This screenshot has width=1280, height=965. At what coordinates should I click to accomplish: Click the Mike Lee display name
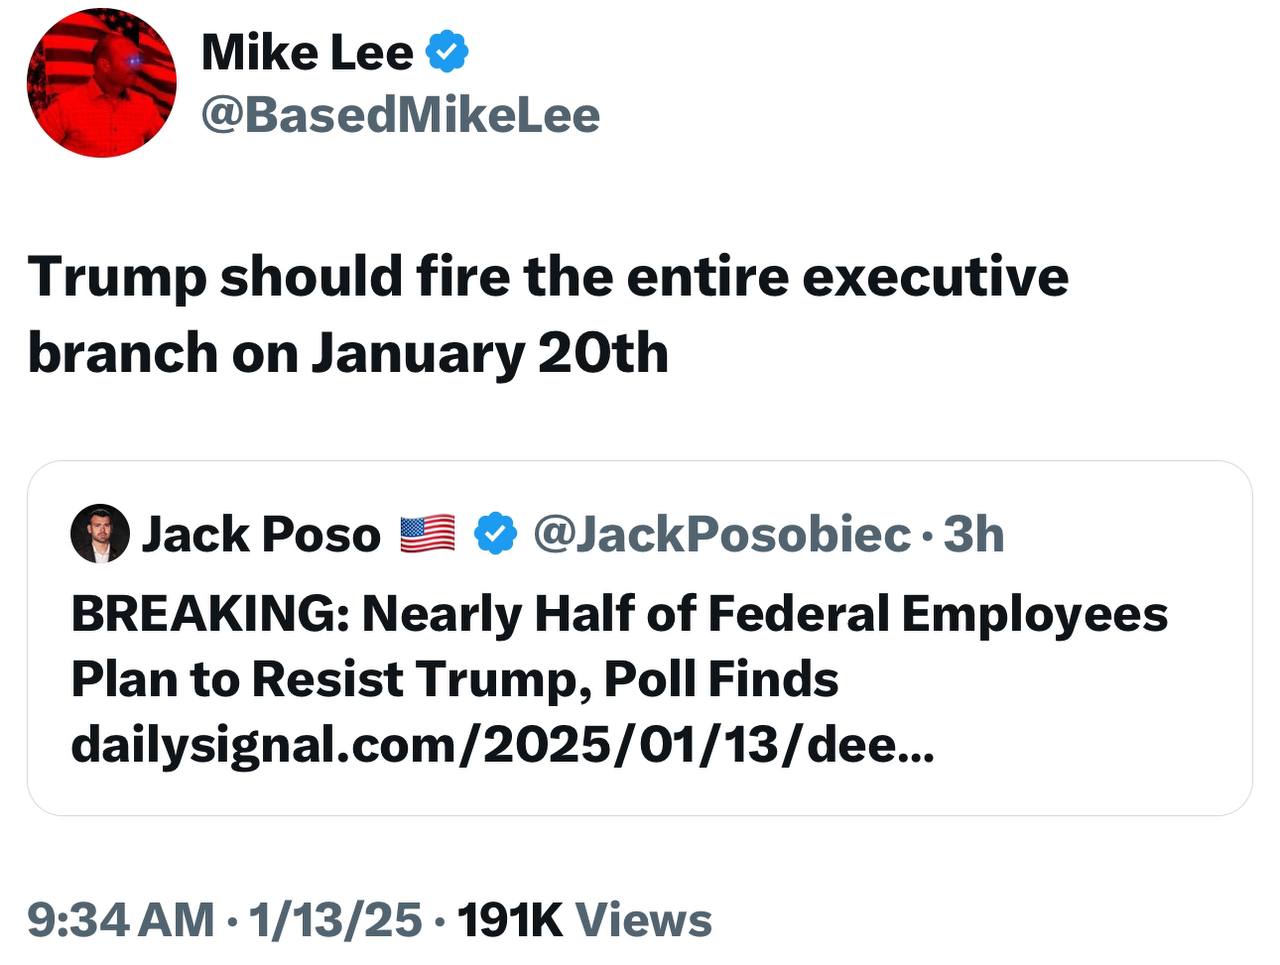(x=307, y=52)
